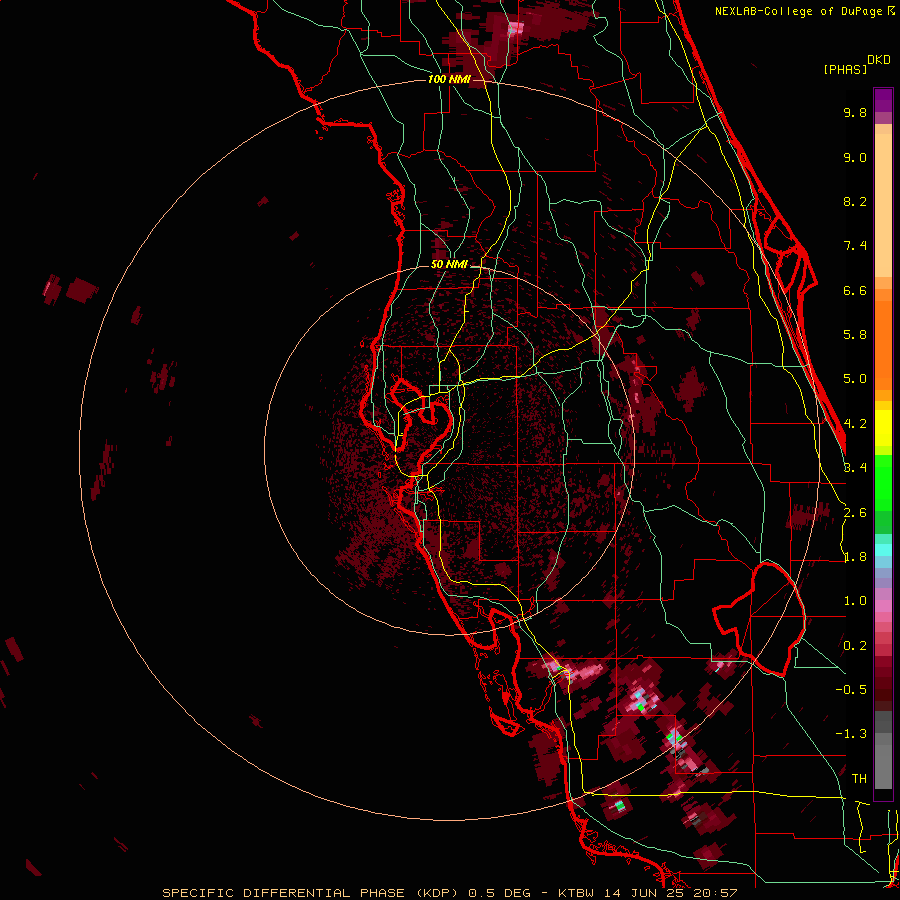Click SPECIFIC DIFFERENTIAL PHASE in the caption

pyautogui.click(x=284, y=893)
